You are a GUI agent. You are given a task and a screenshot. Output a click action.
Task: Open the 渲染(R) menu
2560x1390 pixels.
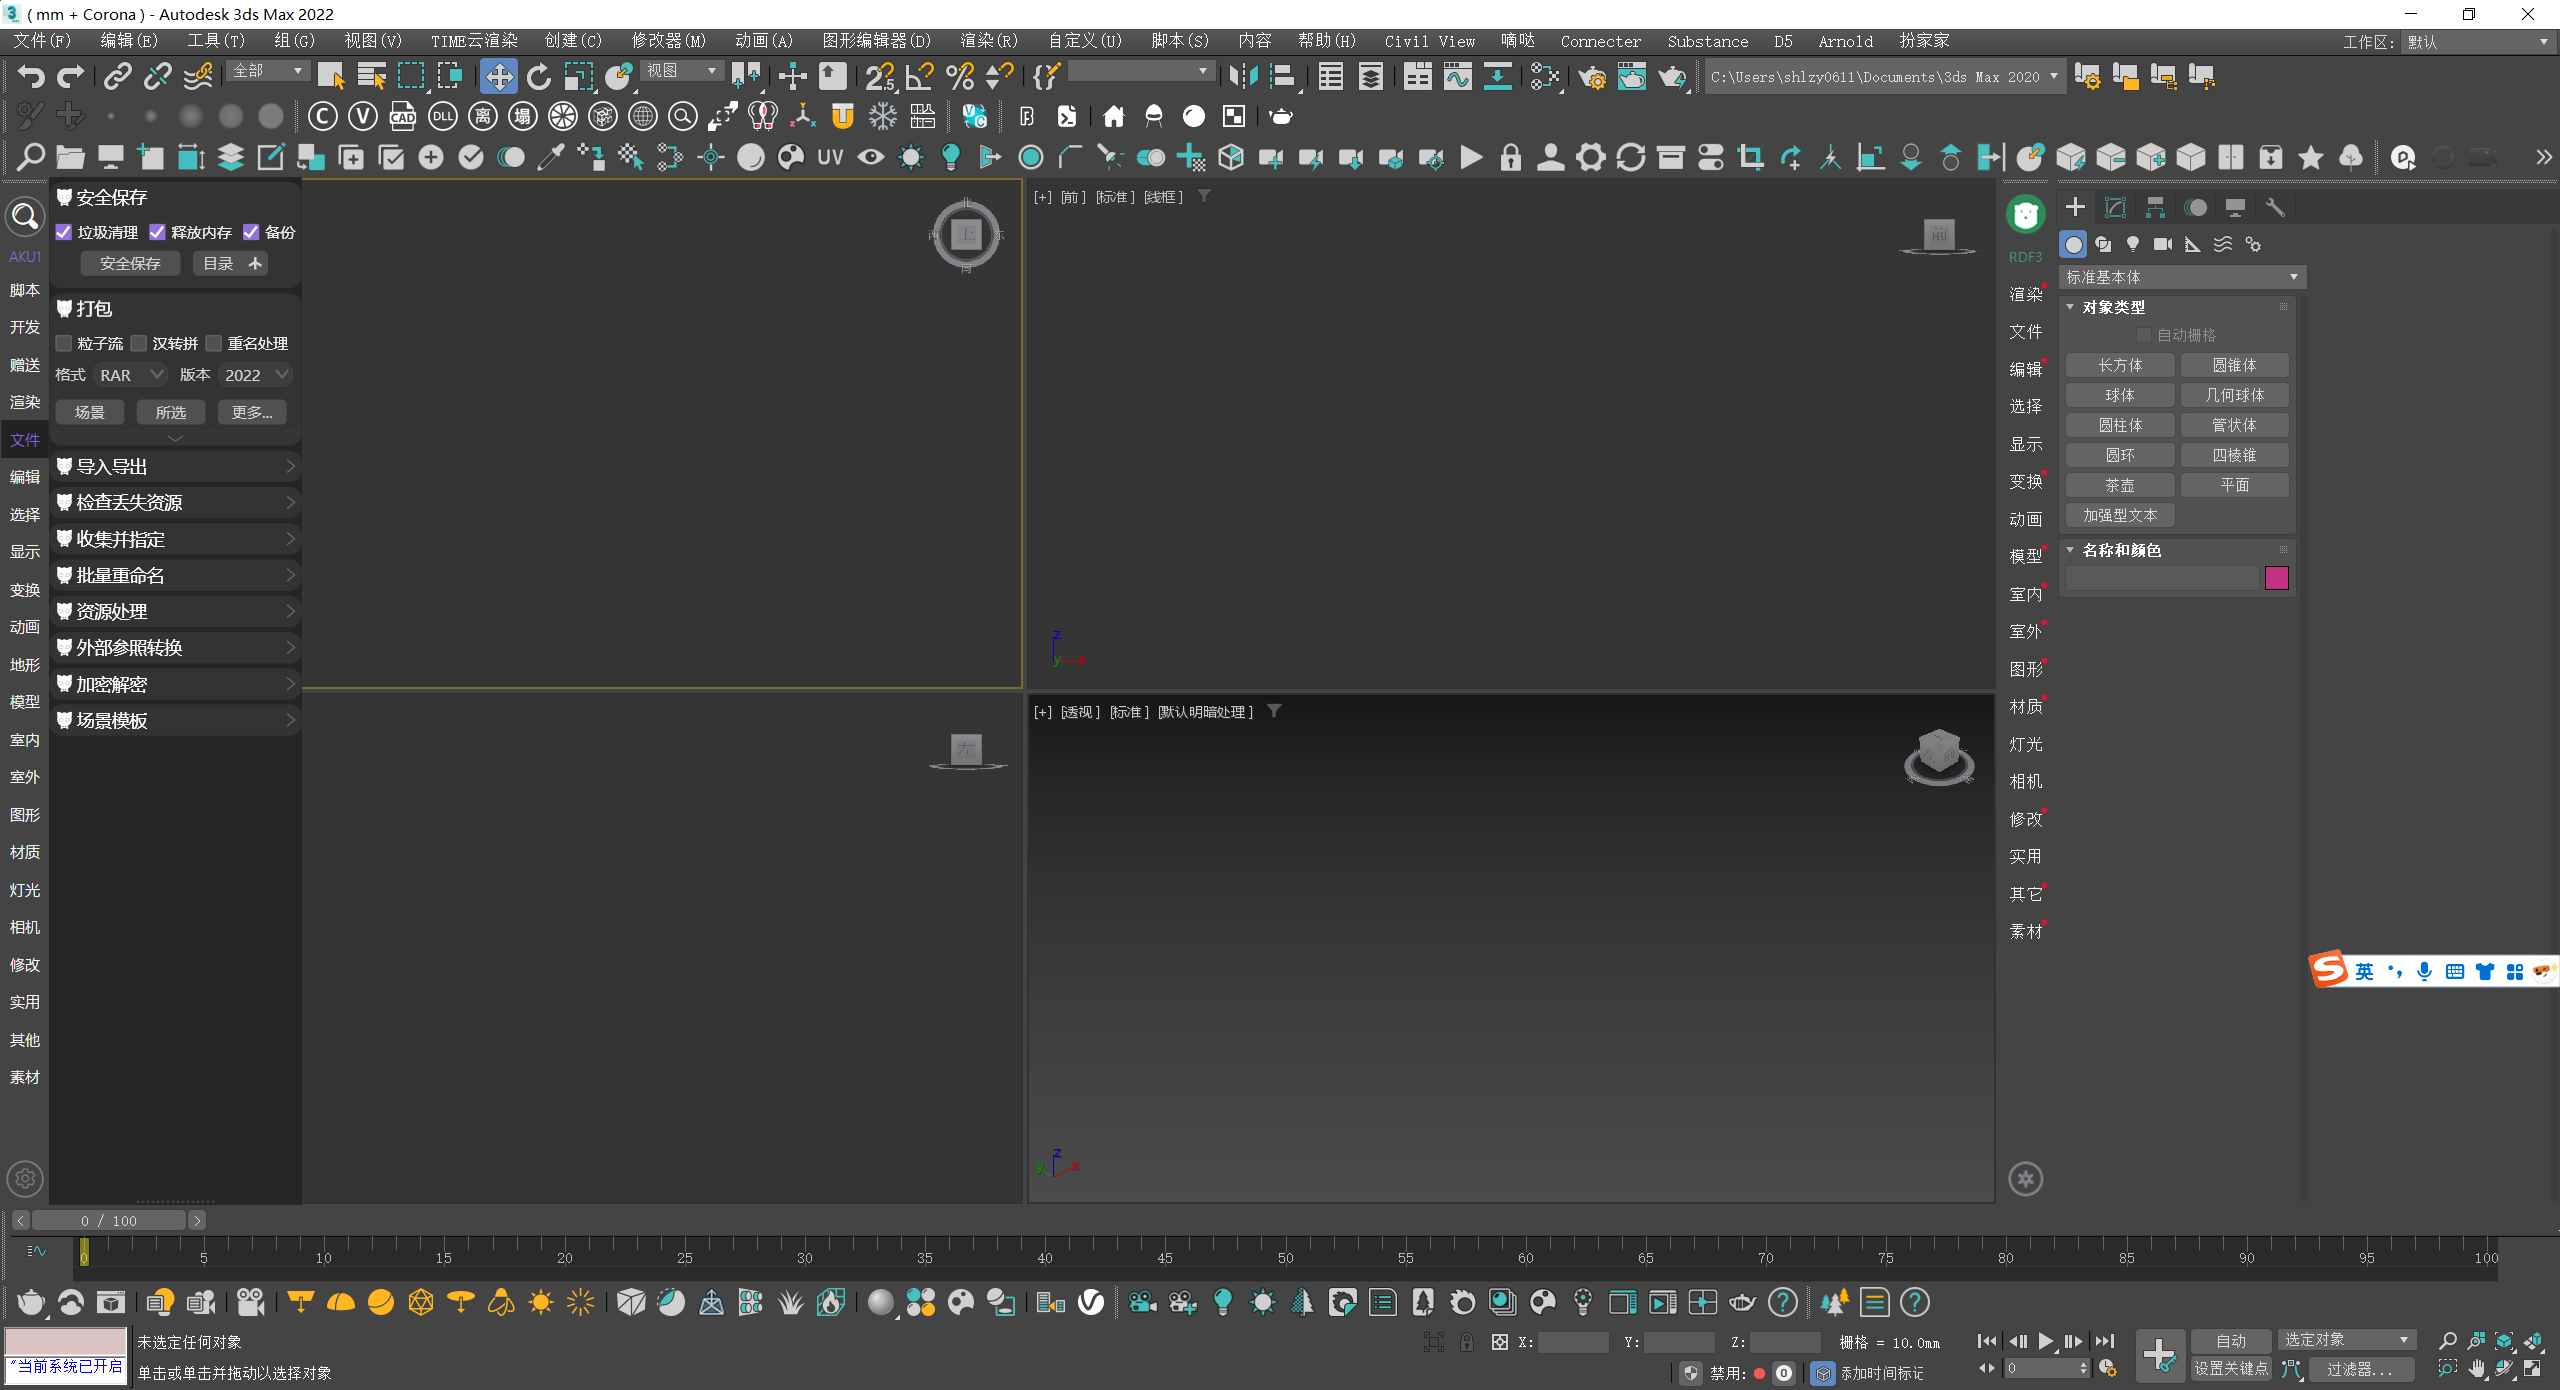point(988,41)
